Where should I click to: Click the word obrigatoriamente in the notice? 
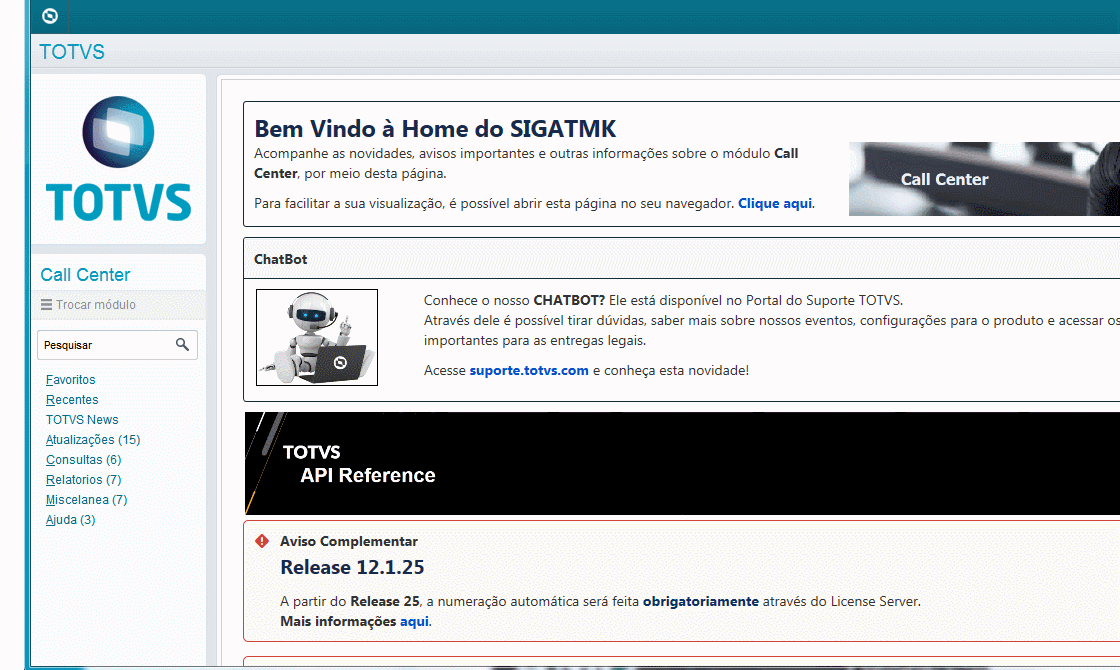(x=701, y=601)
